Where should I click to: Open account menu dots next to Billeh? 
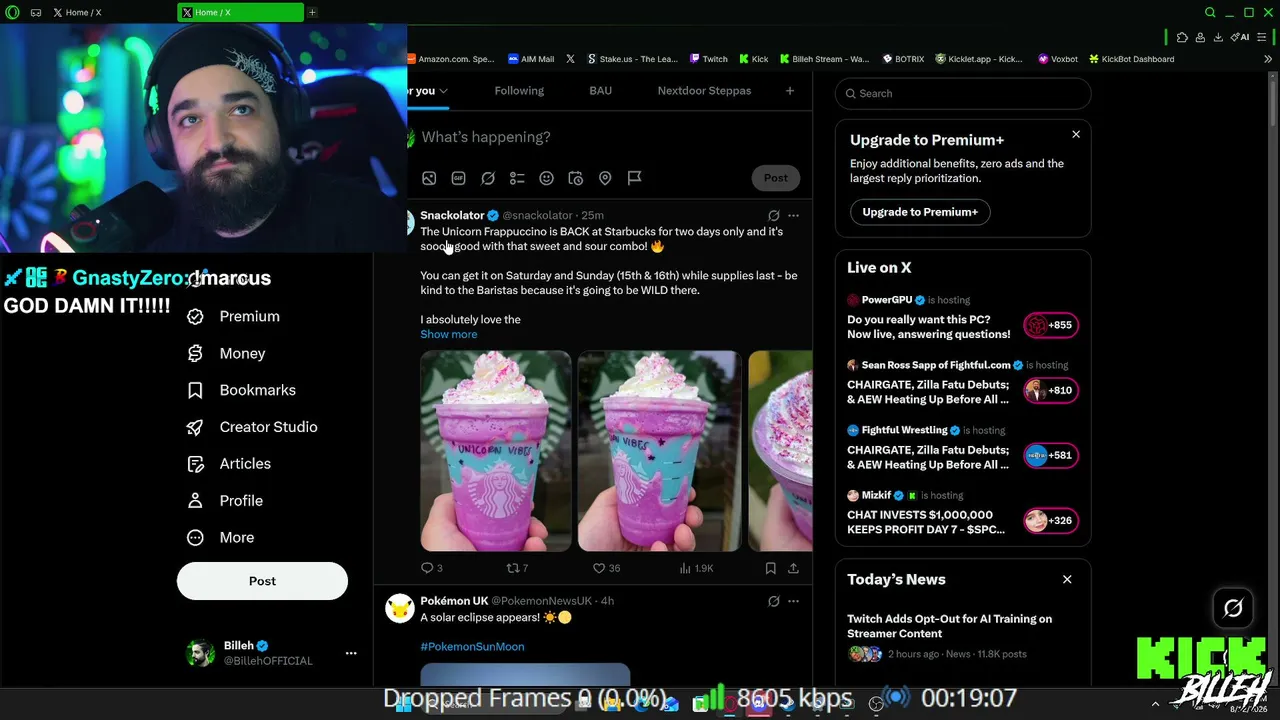tap(351, 653)
